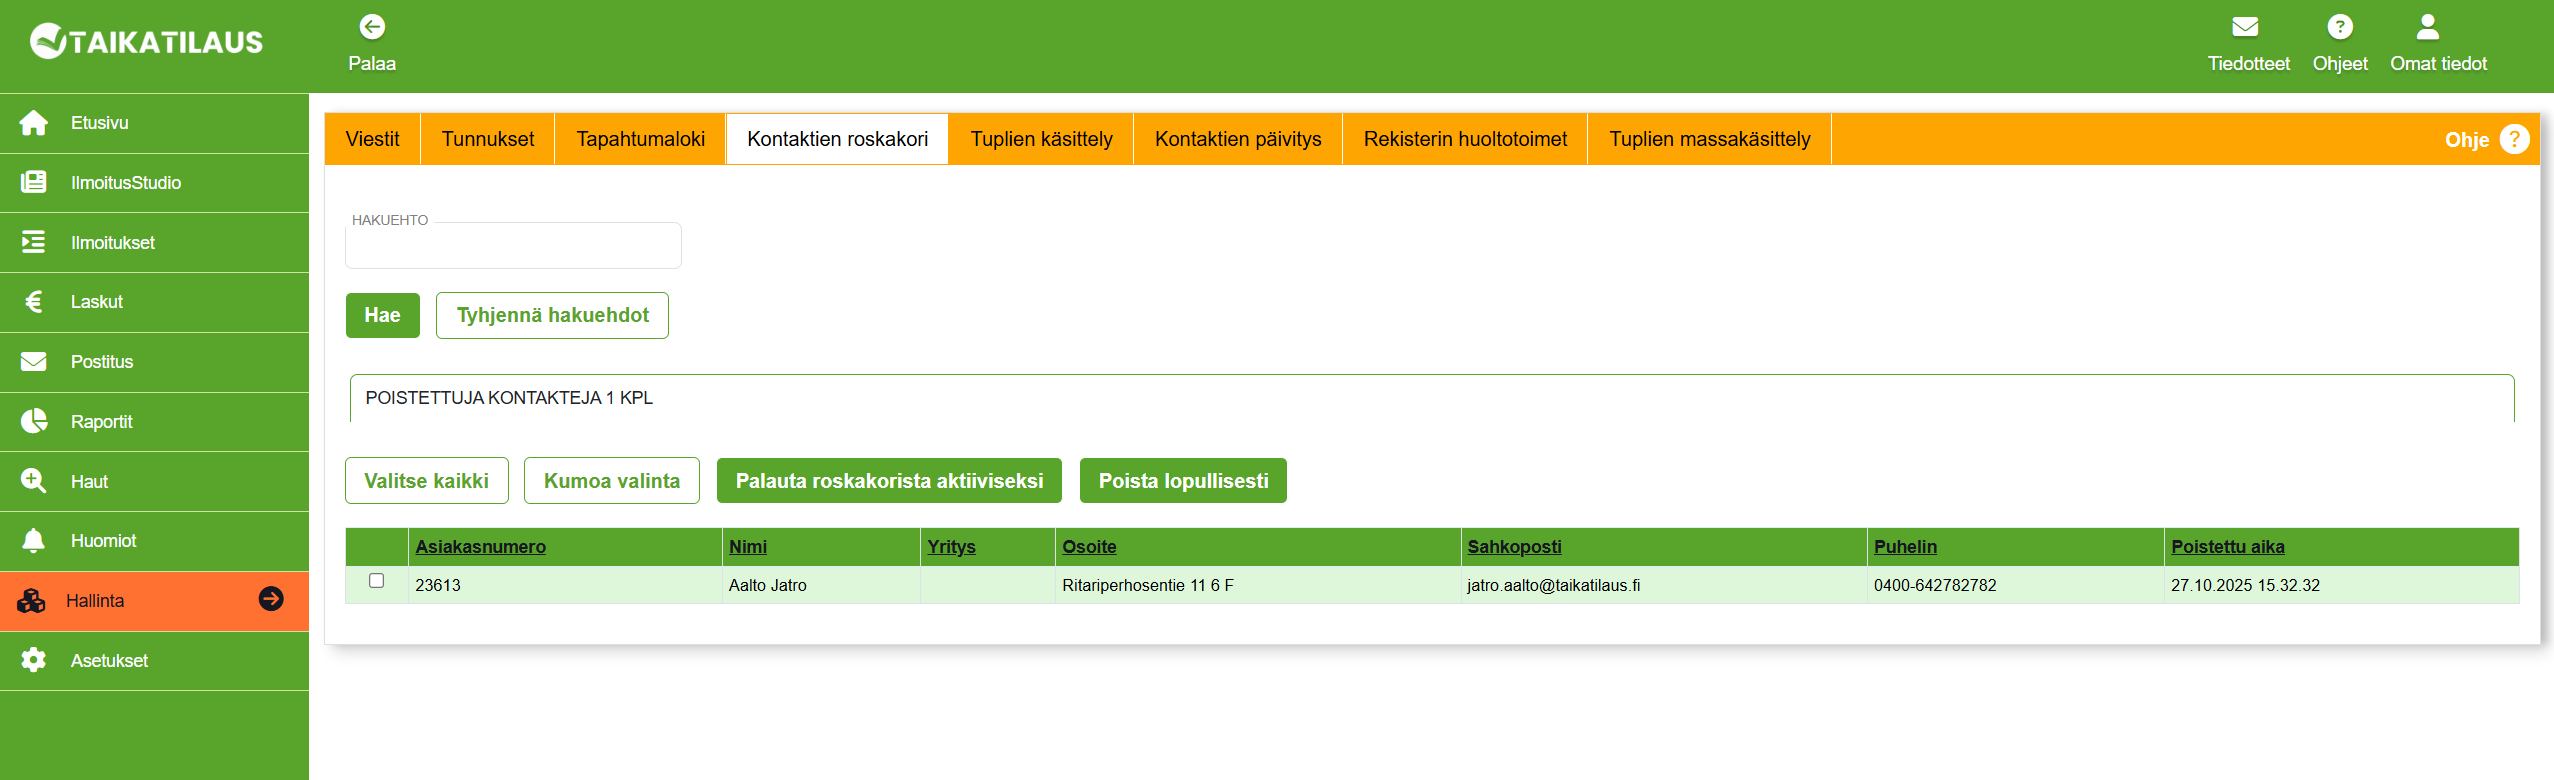Image resolution: width=2554 pixels, height=780 pixels.
Task: Open the Tuplien käsittely tab
Action: coord(1041,139)
